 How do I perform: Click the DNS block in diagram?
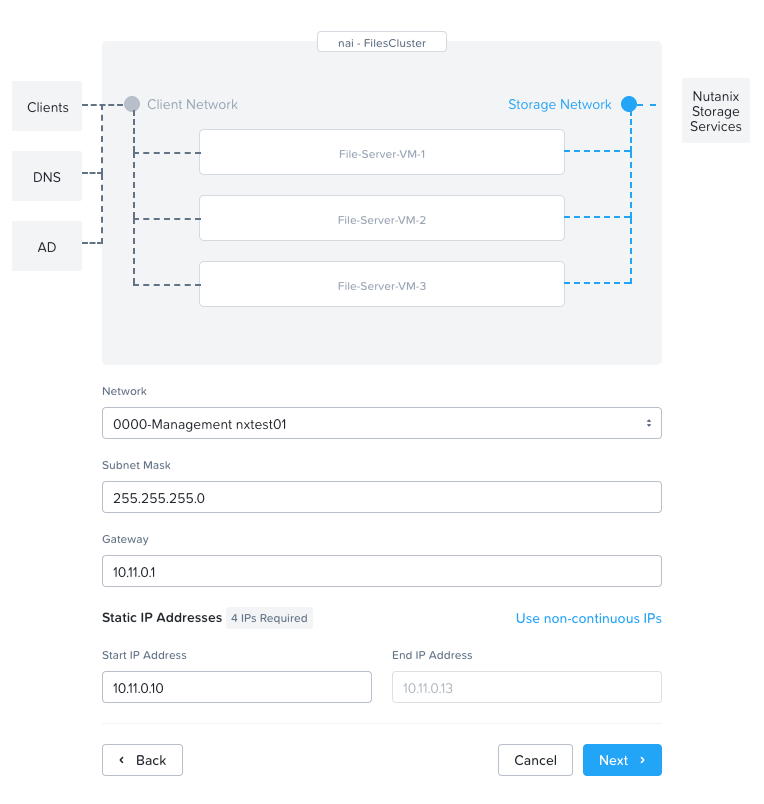pyautogui.click(x=47, y=177)
